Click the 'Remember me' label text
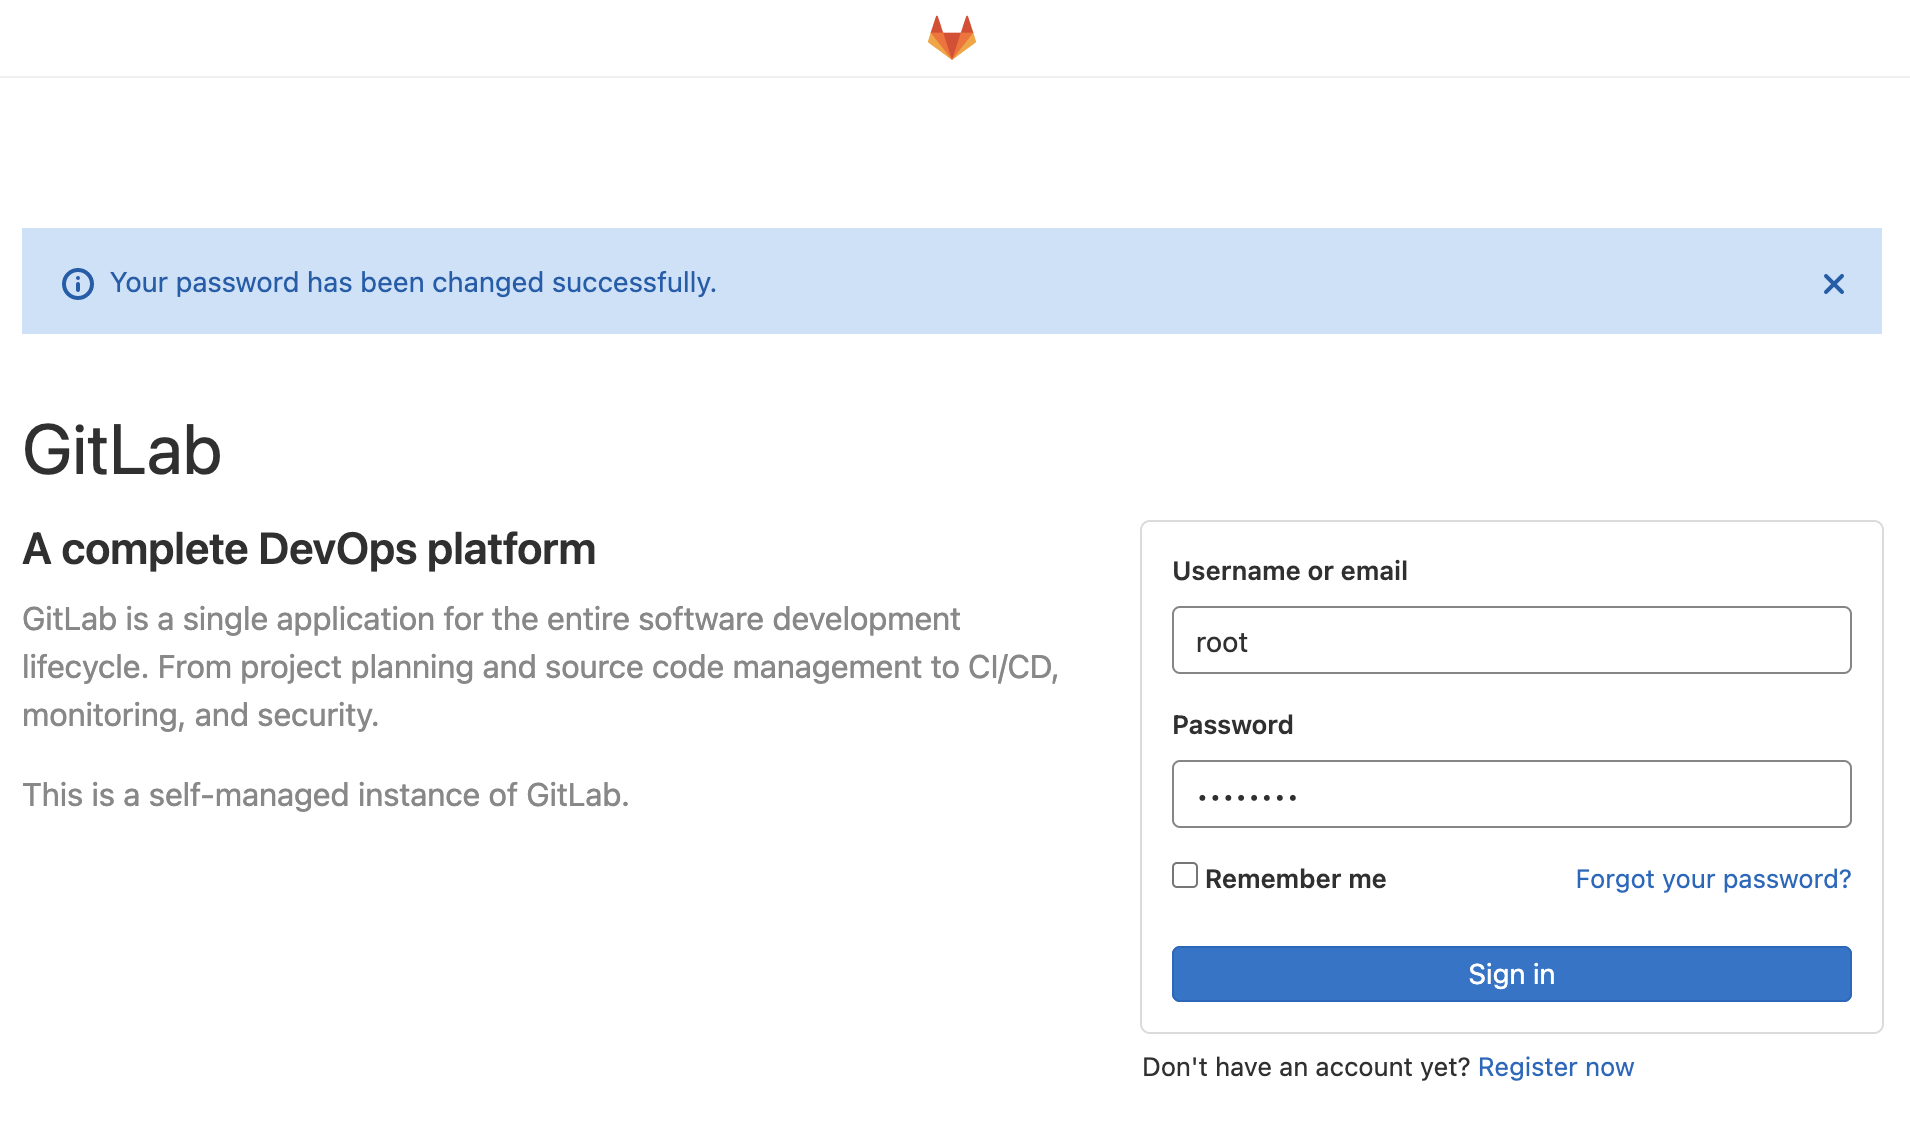The height and width of the screenshot is (1128, 1910). [x=1295, y=879]
